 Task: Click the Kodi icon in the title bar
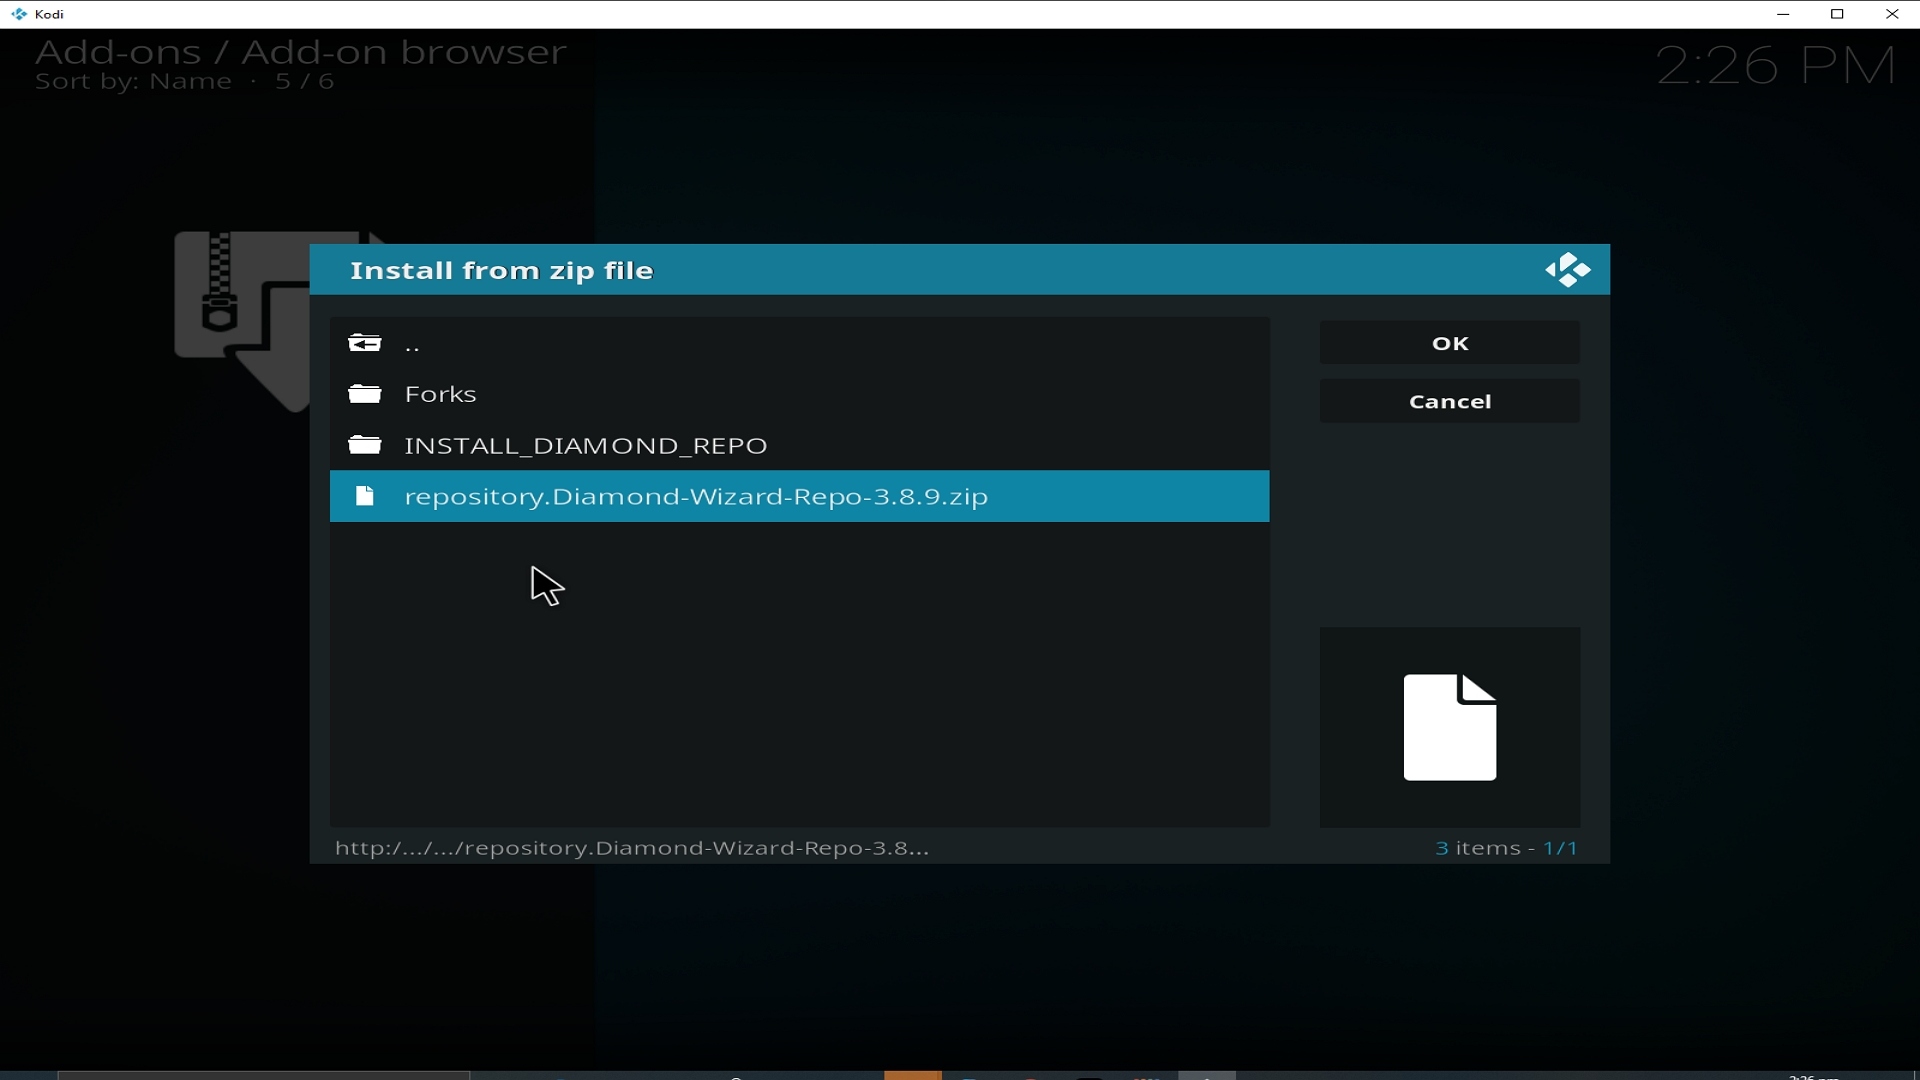point(19,14)
